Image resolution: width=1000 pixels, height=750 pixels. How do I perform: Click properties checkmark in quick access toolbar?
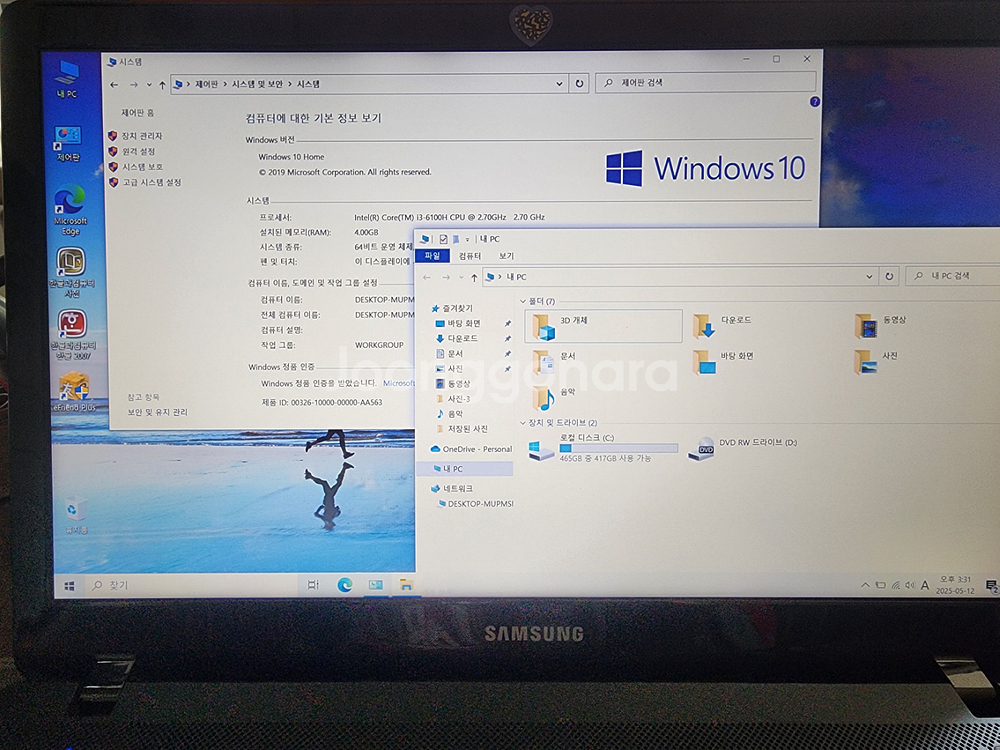click(x=443, y=239)
